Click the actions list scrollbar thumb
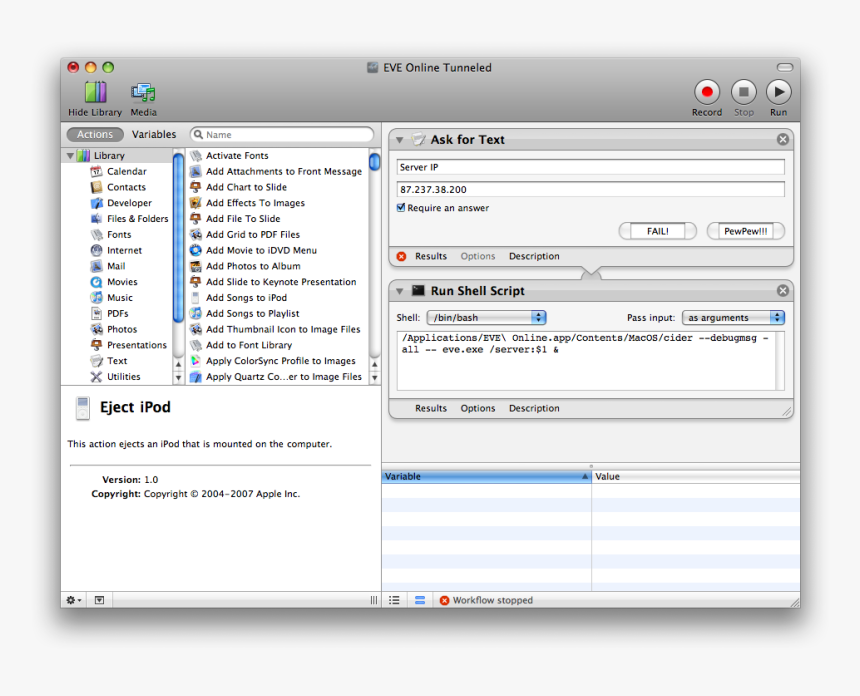 [x=375, y=162]
